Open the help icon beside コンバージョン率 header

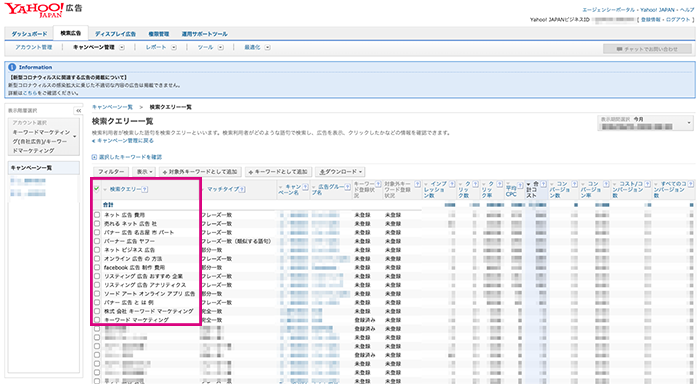(x=606, y=184)
